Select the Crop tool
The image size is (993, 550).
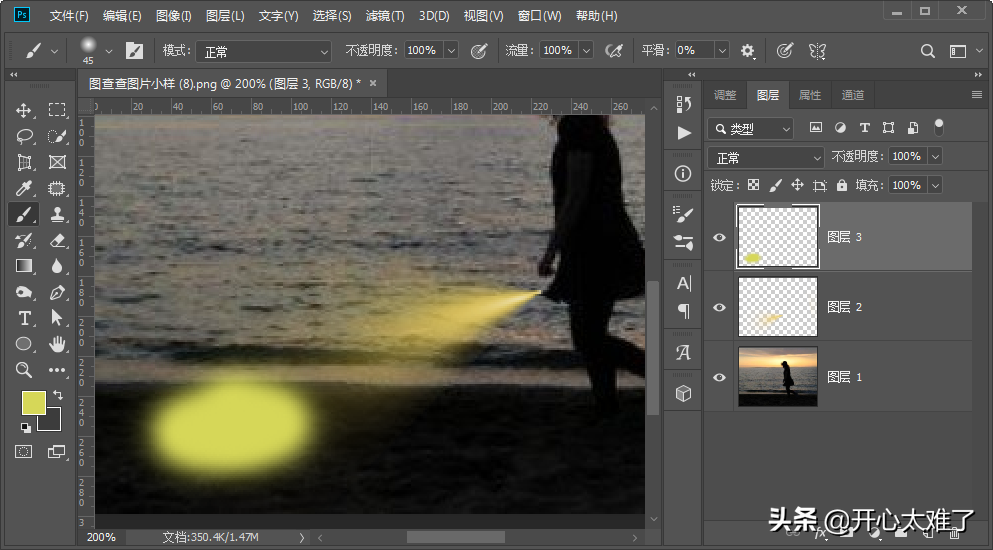coord(24,162)
